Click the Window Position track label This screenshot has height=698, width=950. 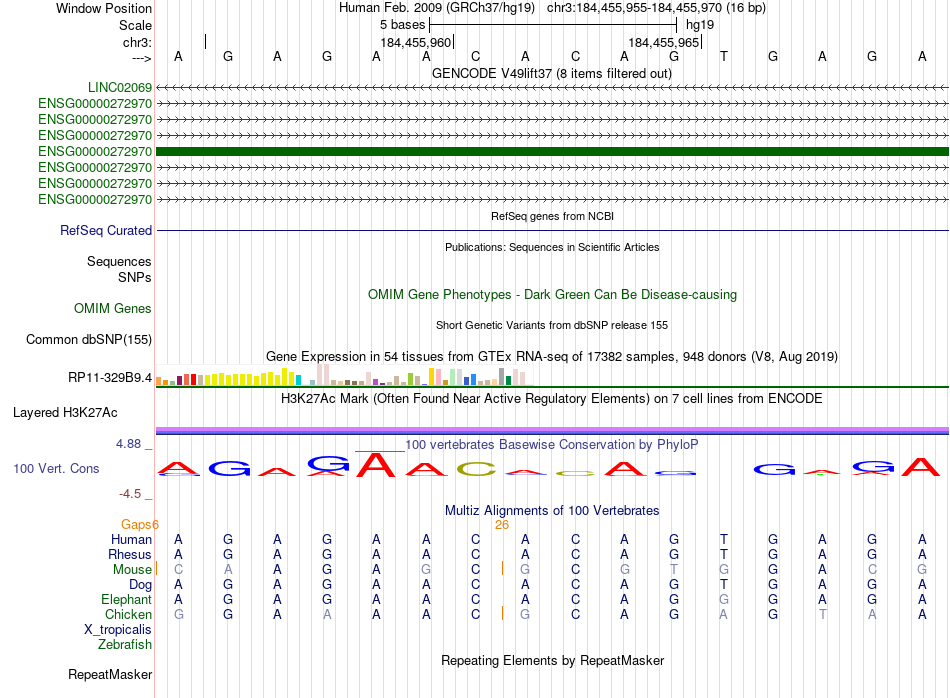[x=104, y=8]
